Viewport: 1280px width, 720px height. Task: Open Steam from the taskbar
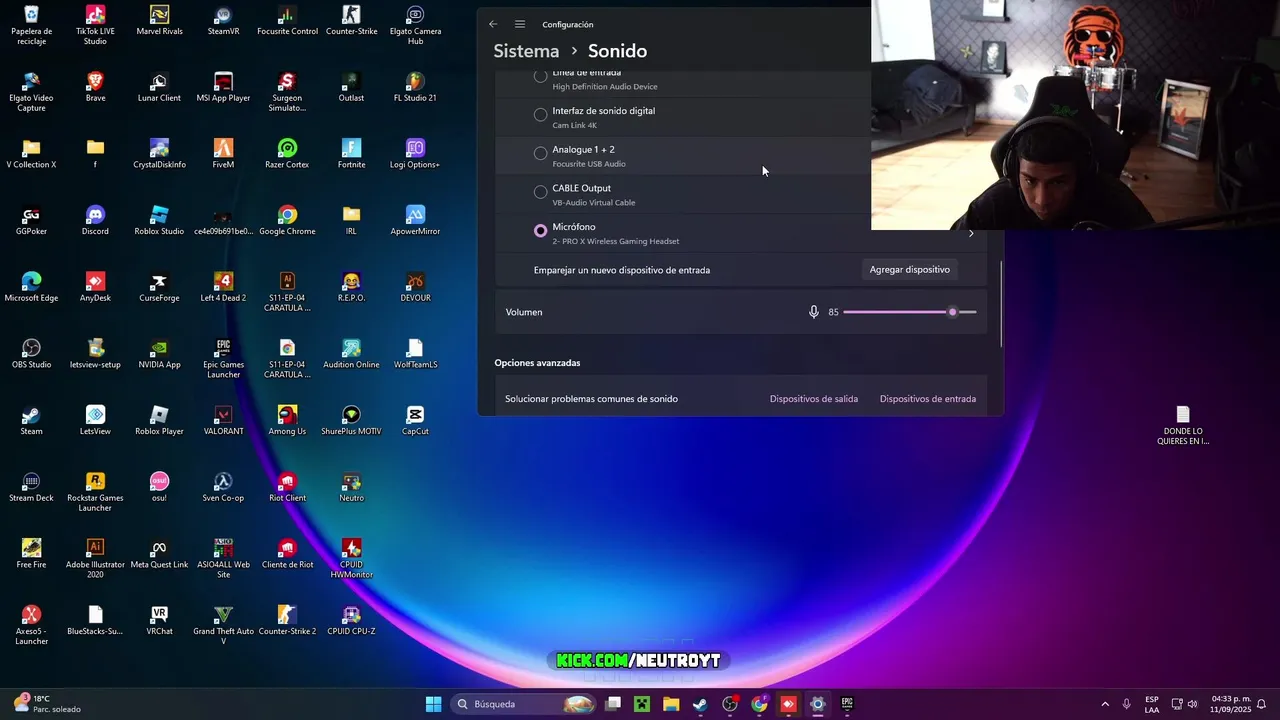[x=700, y=704]
